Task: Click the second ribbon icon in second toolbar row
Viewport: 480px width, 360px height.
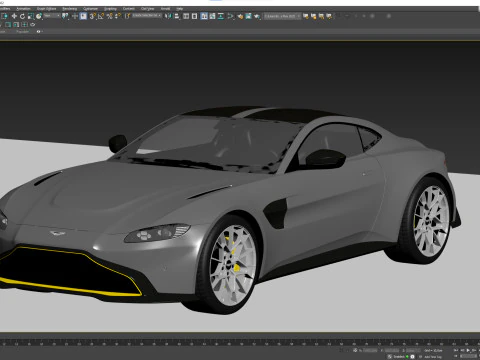Action: [16, 25]
